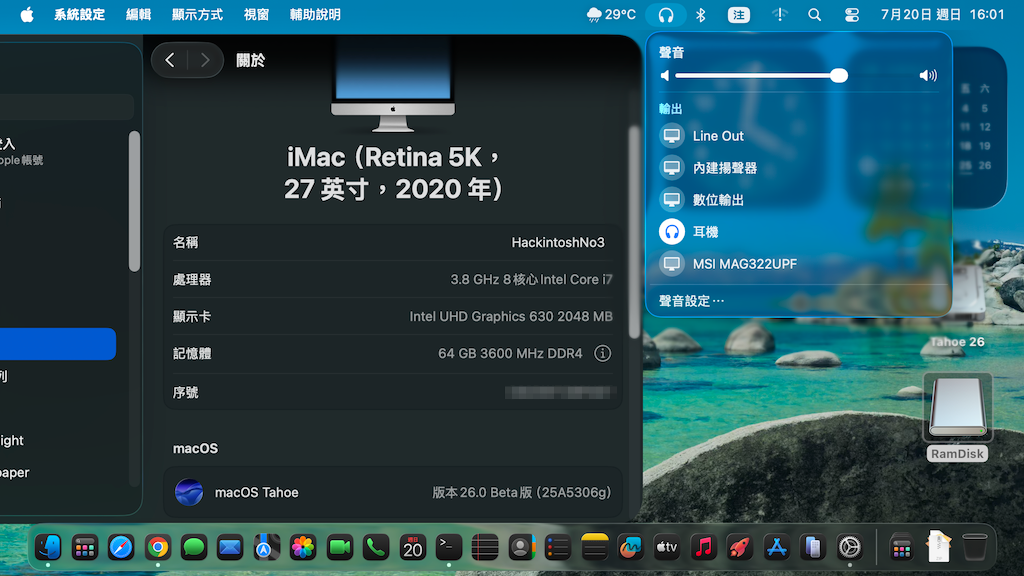Launch iPhone Mirroring from the Dock
1024x576 pixels.
coord(813,547)
